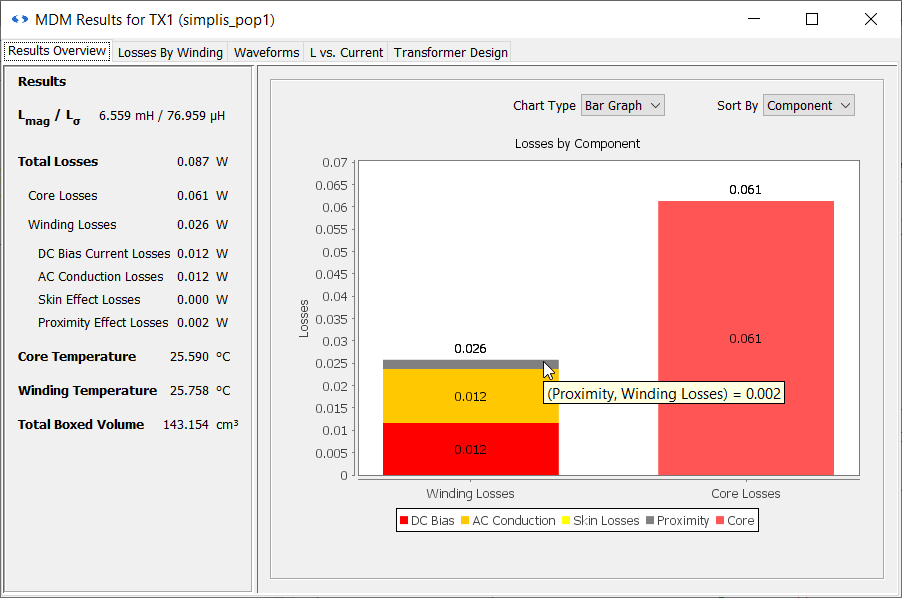Click the red DC Bias legend swatch
902x598 pixels.
click(x=404, y=521)
